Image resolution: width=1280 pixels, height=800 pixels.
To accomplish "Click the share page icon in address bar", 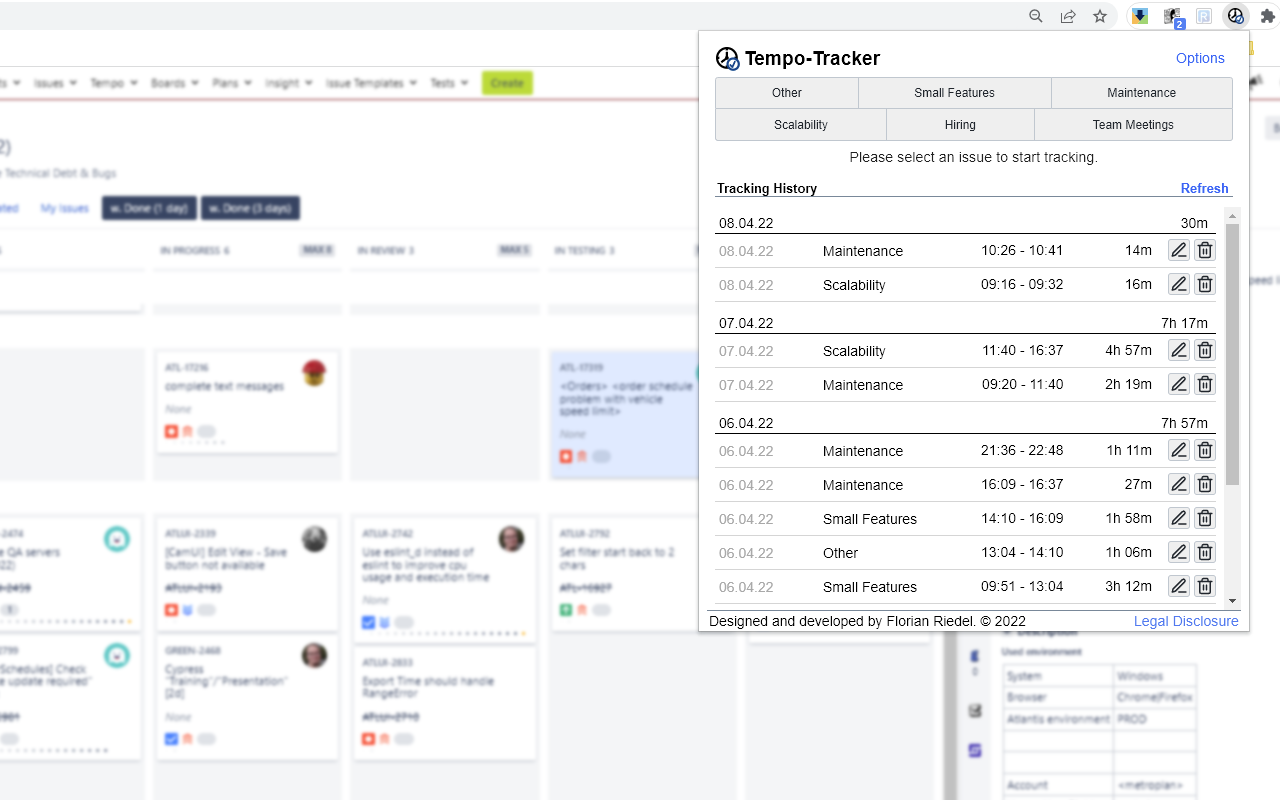I will [x=1068, y=16].
